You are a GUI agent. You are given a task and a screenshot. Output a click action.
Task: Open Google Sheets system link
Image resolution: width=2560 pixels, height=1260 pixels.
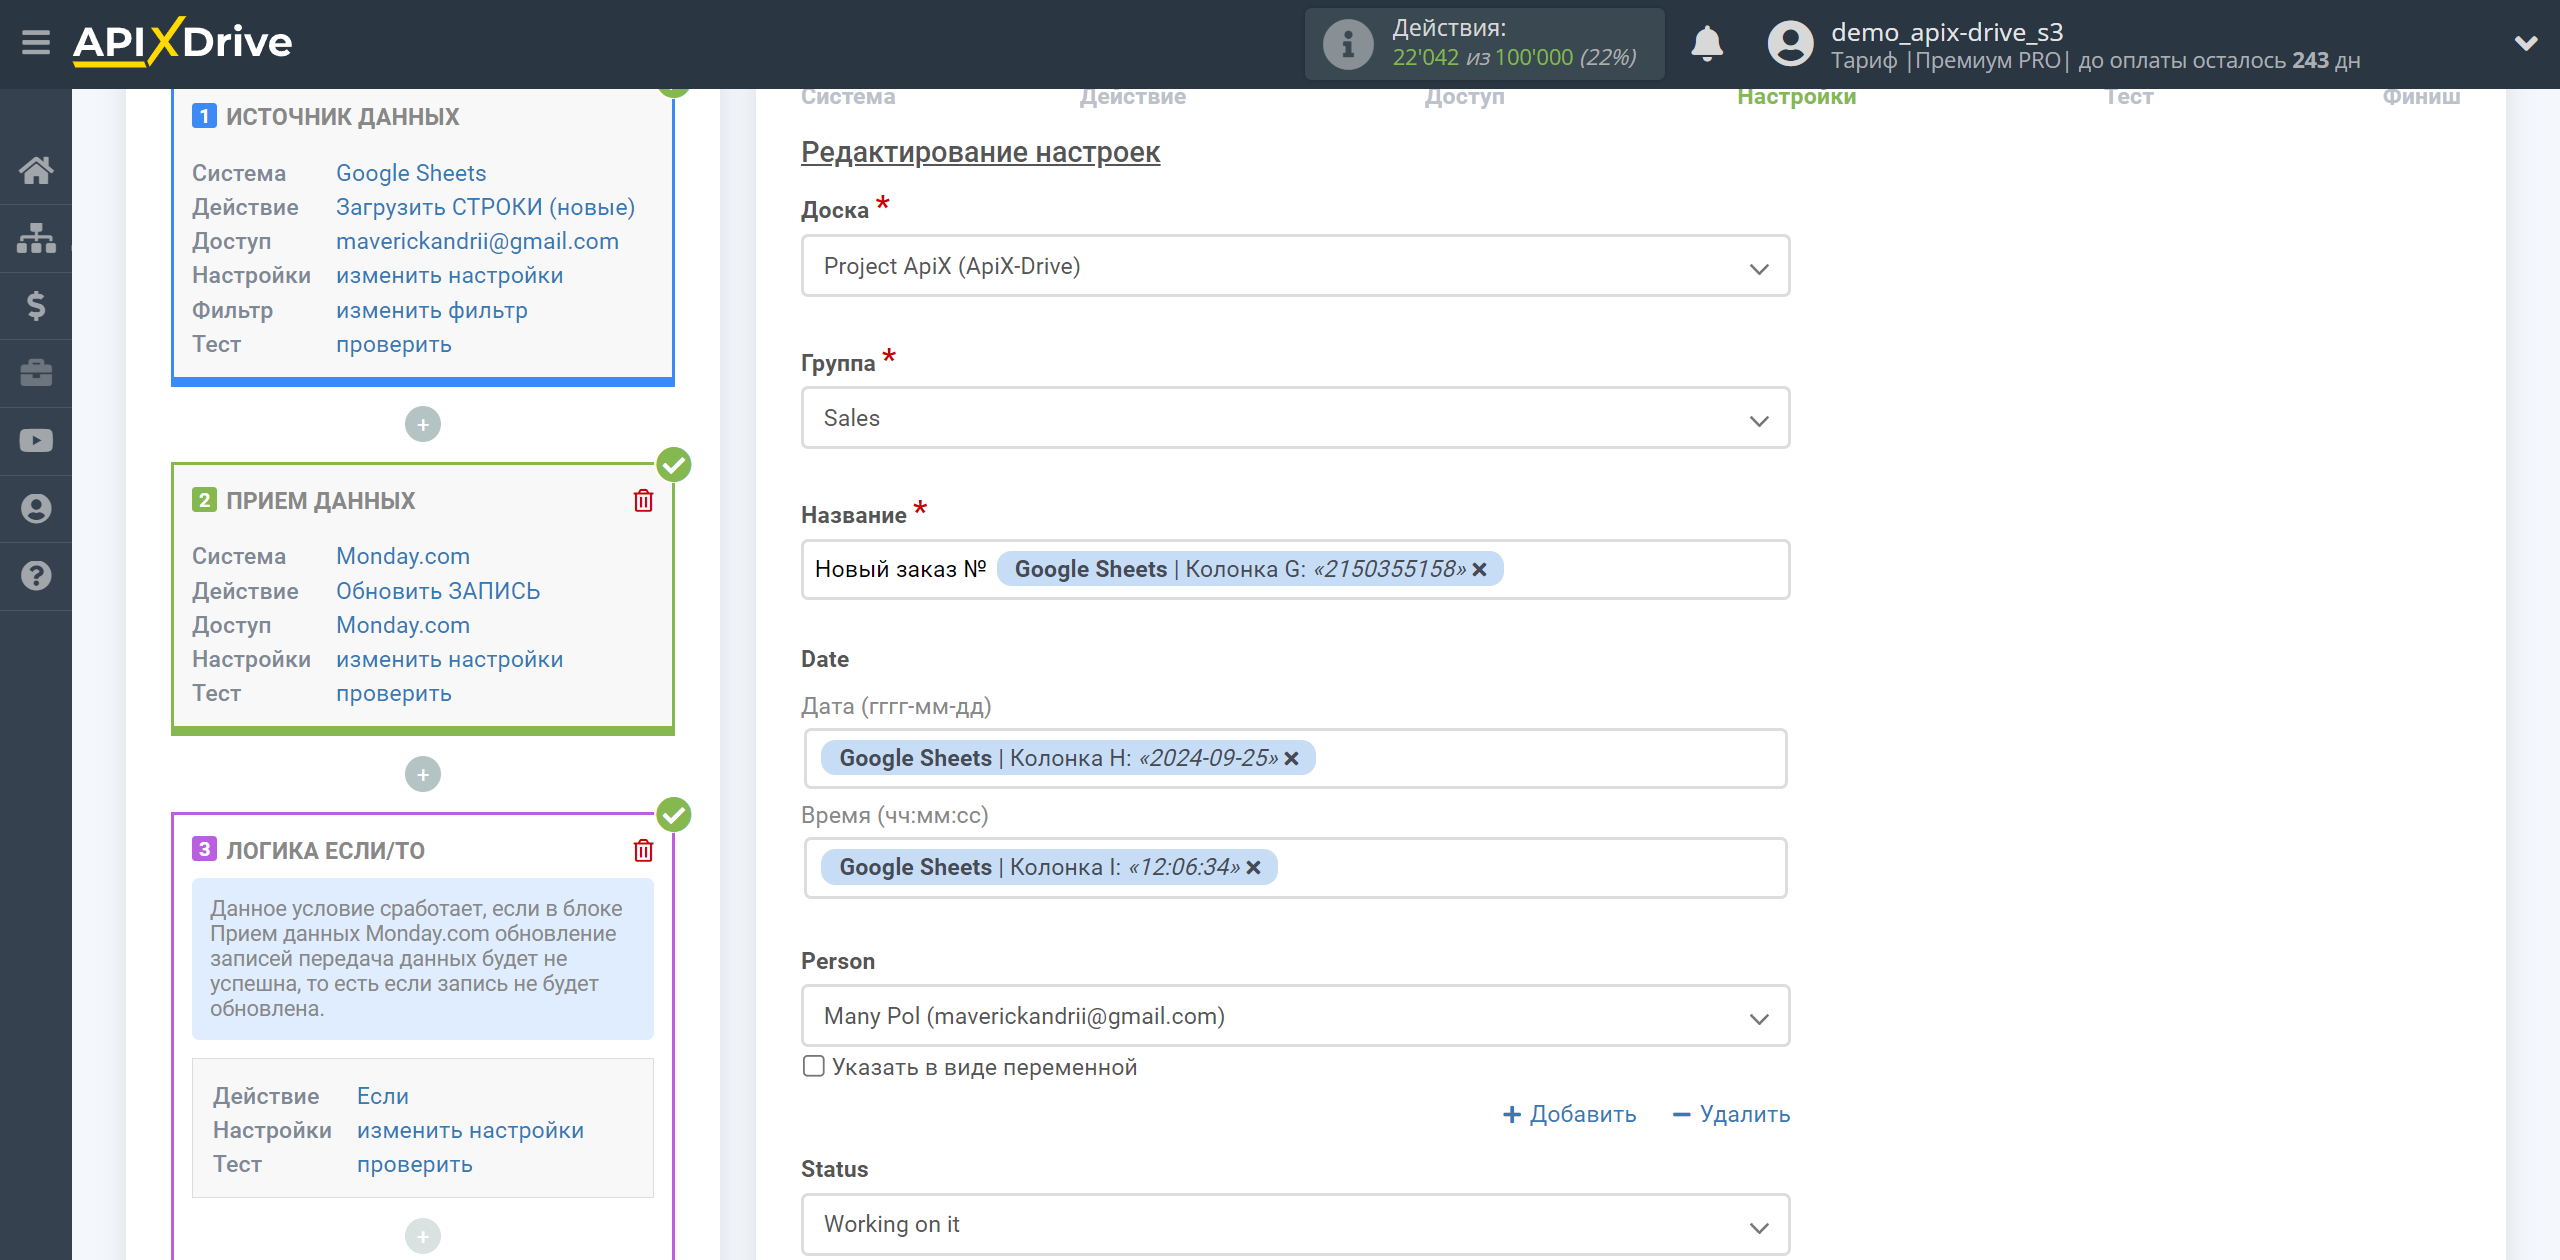411,173
